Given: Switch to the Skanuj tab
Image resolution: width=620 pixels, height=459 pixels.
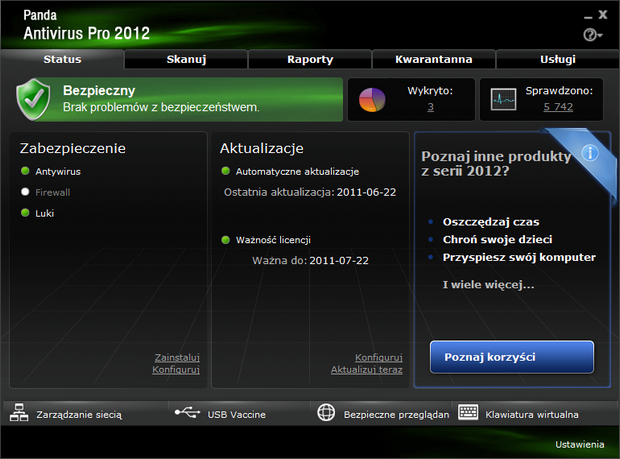Looking at the screenshot, I should click(x=186, y=59).
